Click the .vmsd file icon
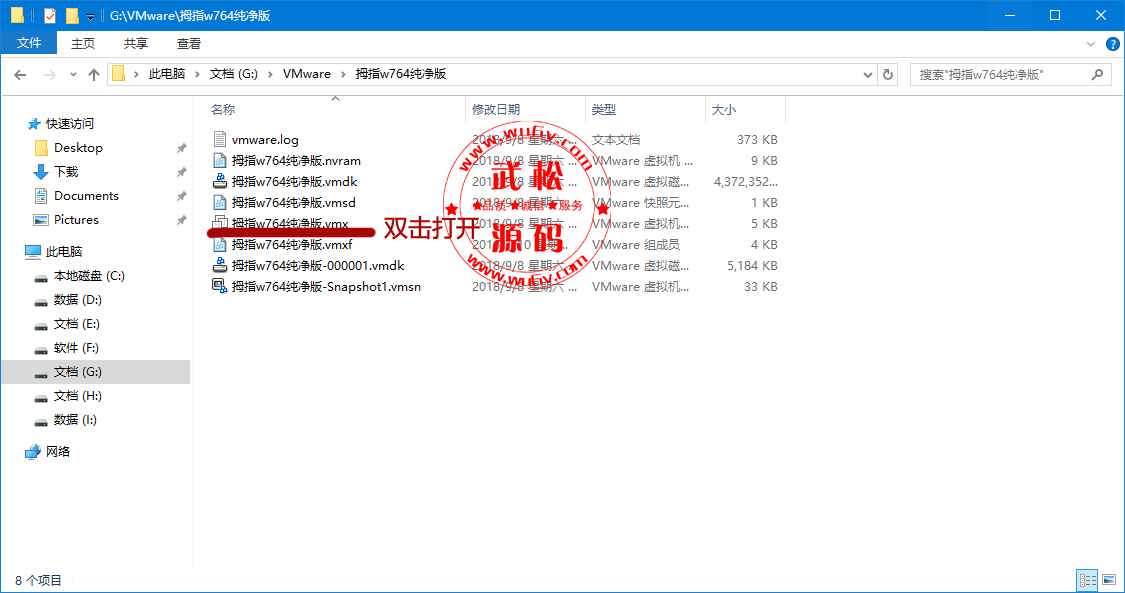The height and width of the screenshot is (593, 1125). pos(220,202)
